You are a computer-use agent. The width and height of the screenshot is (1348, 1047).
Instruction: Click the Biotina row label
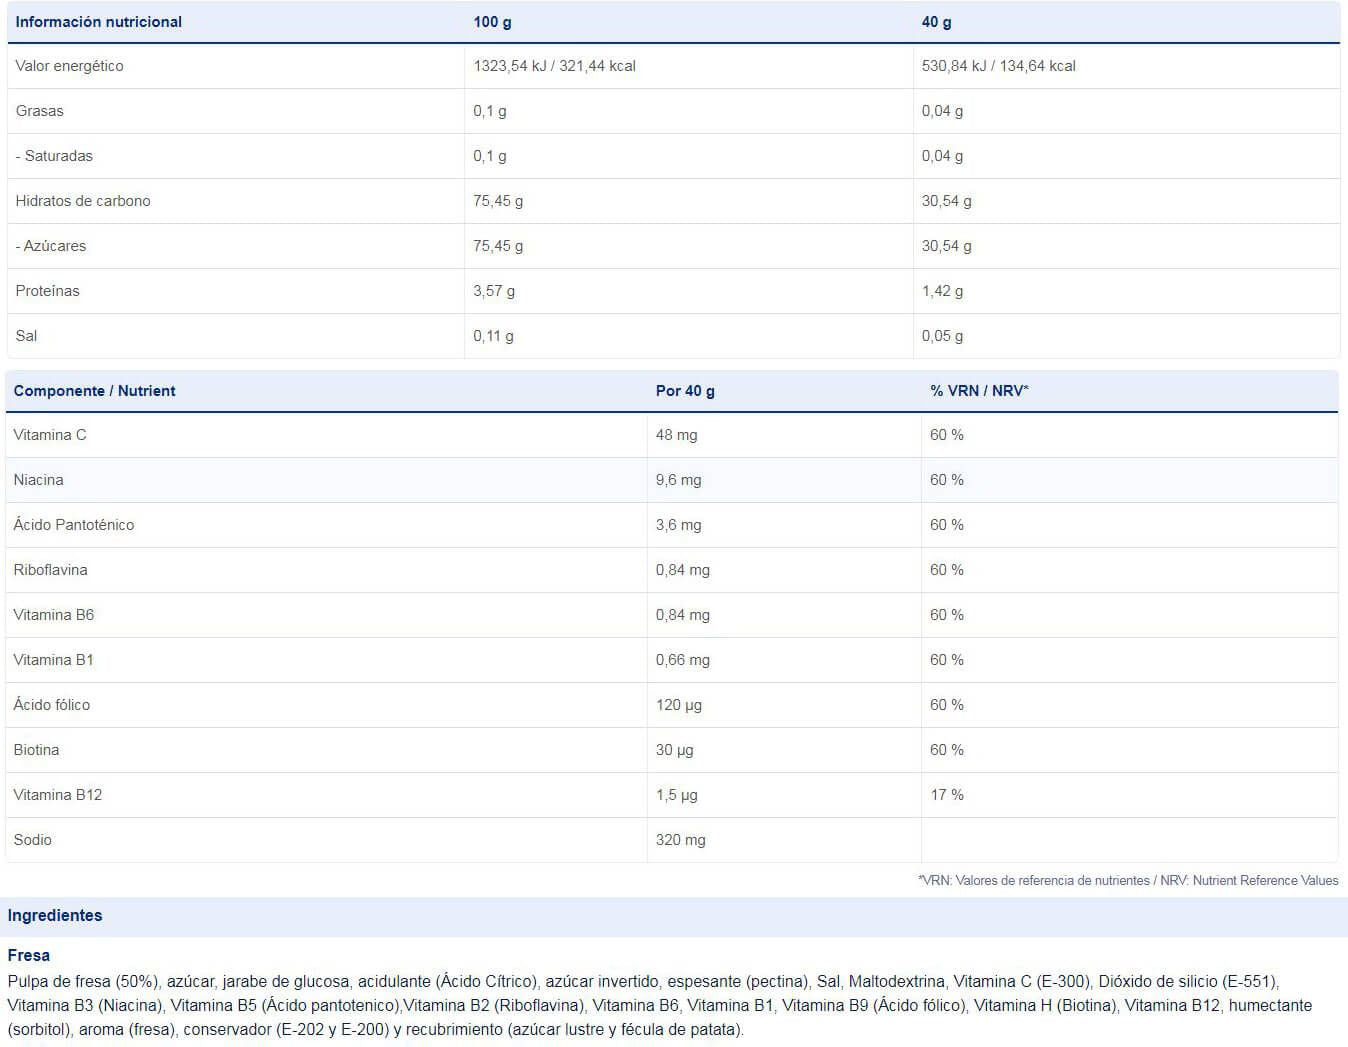(36, 750)
